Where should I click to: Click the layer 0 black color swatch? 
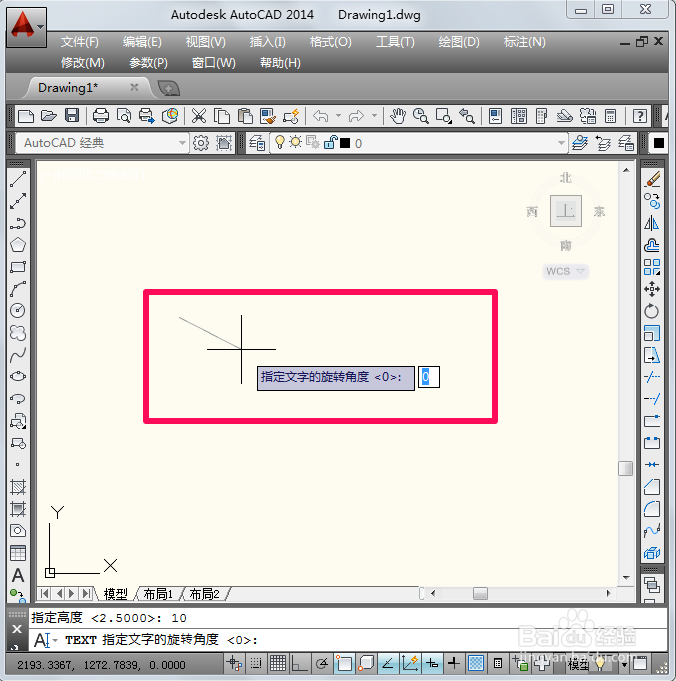(345, 143)
